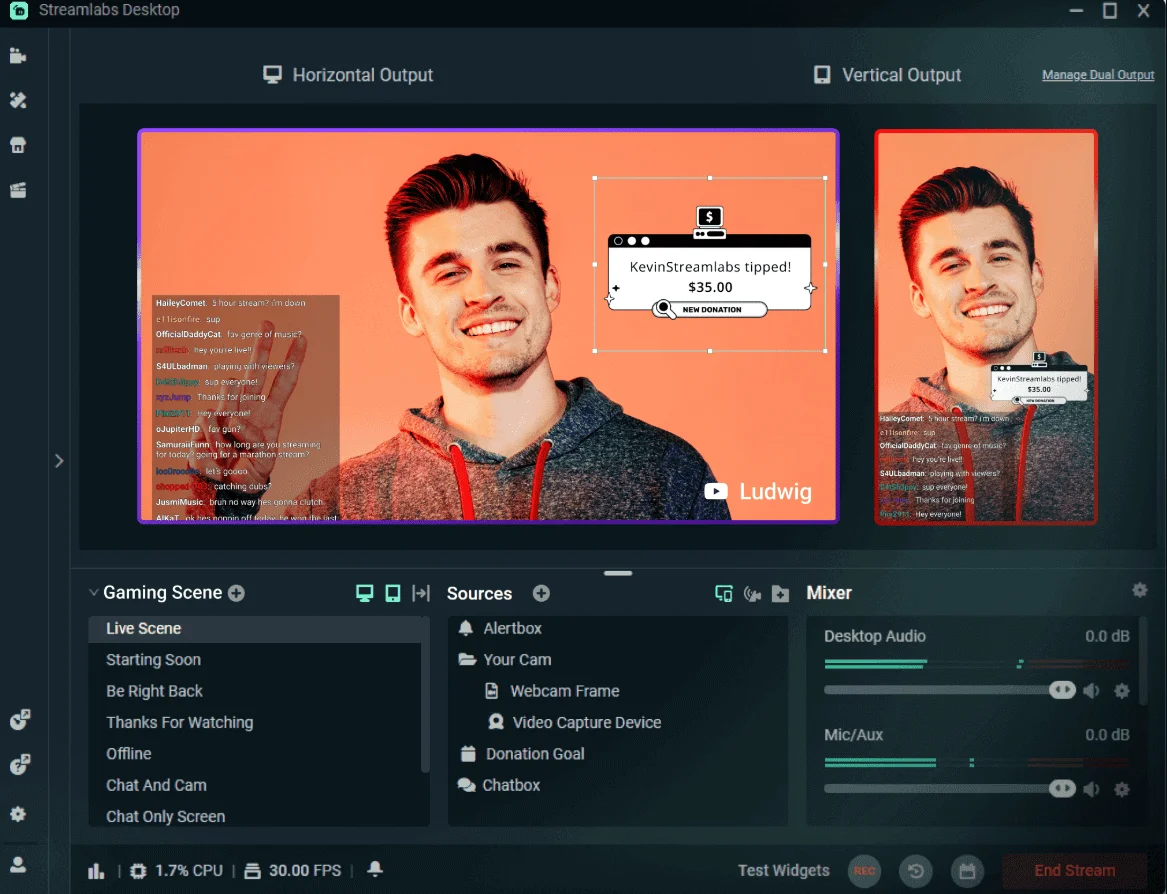Open the Editor camera icon in sidebar
Screen dimensions: 1167x894
pyautogui.click(x=17, y=56)
